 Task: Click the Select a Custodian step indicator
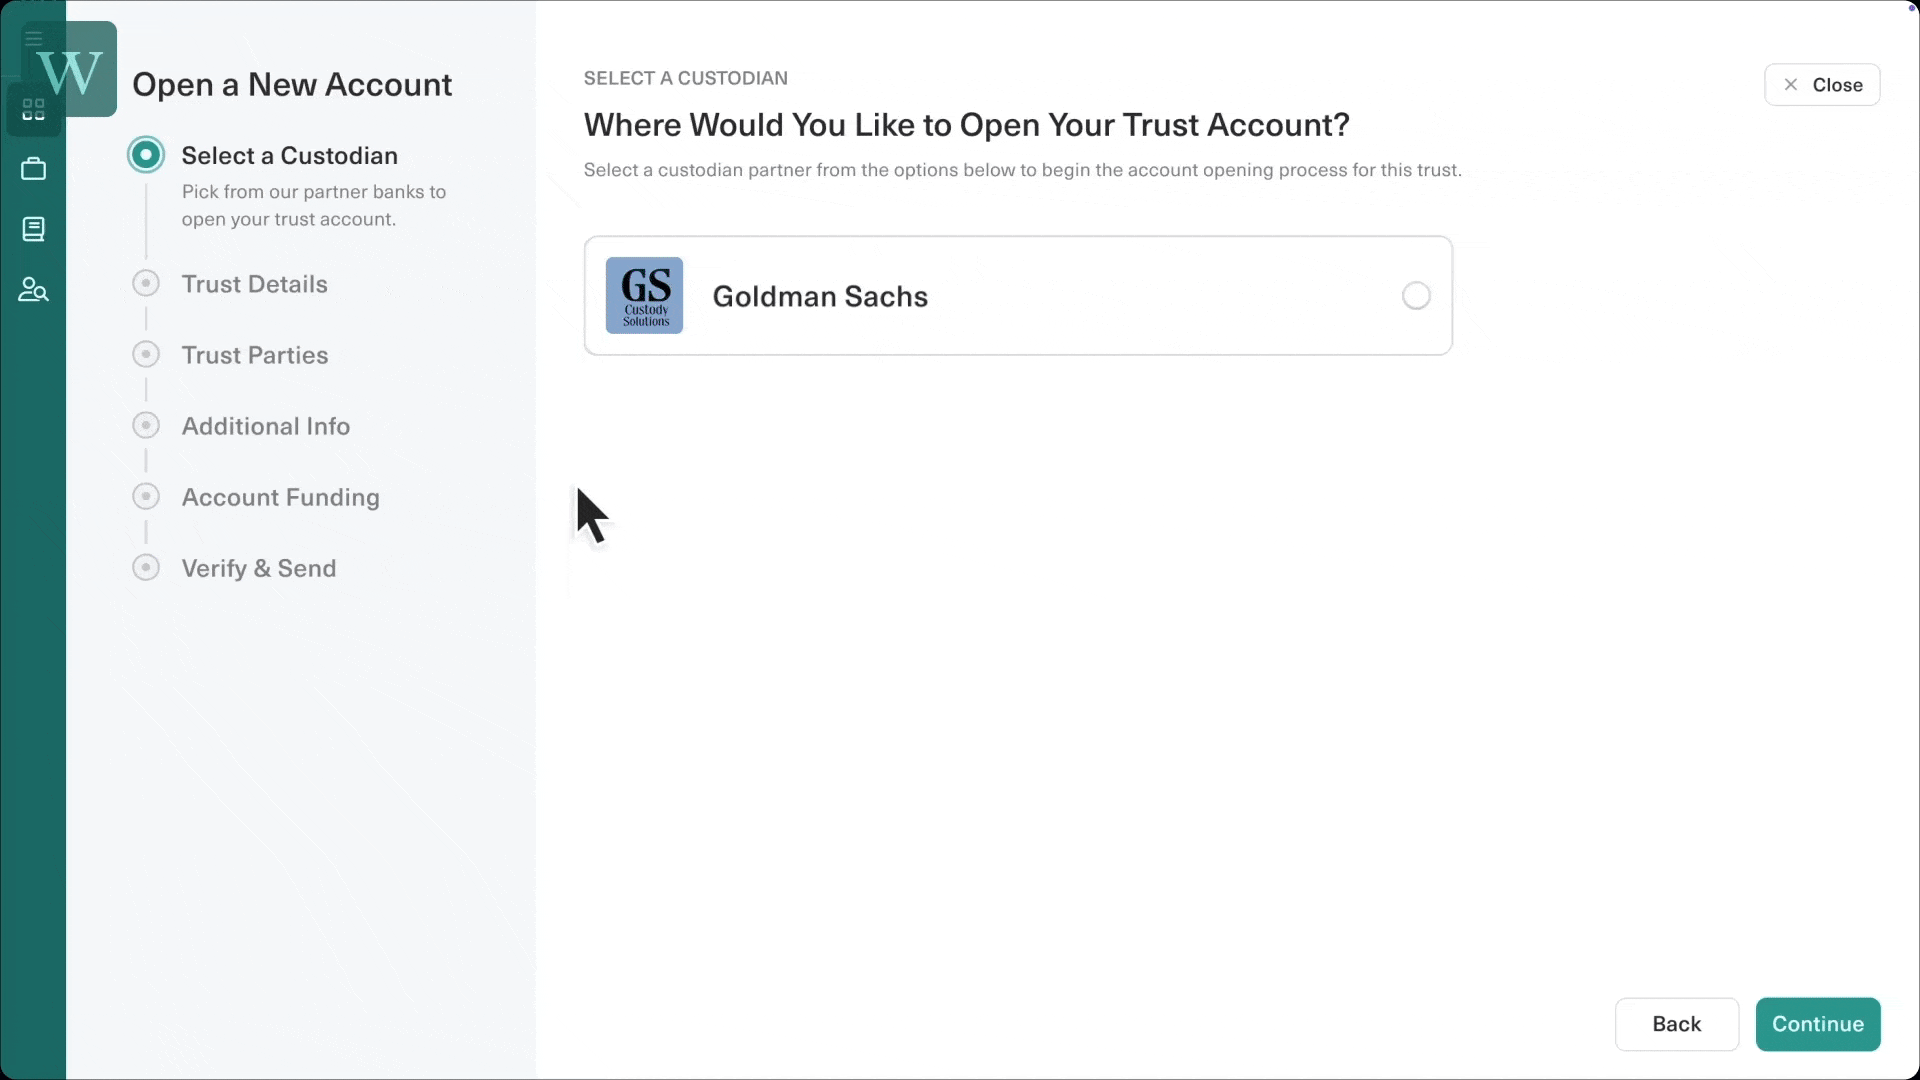coord(146,155)
